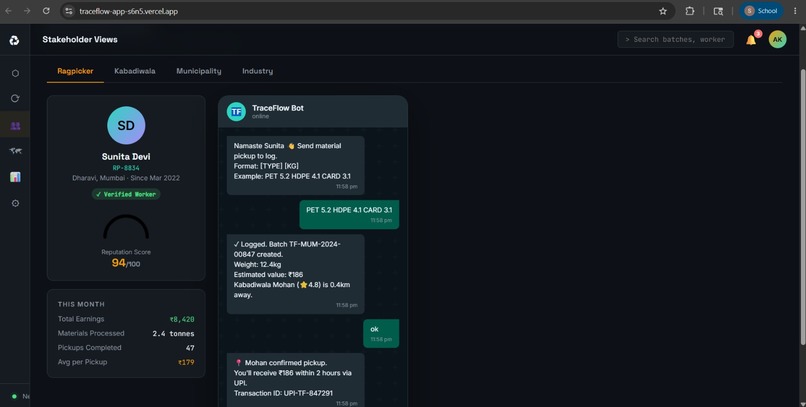The image size is (806, 407).
Task: Click the notification bell icon
Action: [751, 40]
